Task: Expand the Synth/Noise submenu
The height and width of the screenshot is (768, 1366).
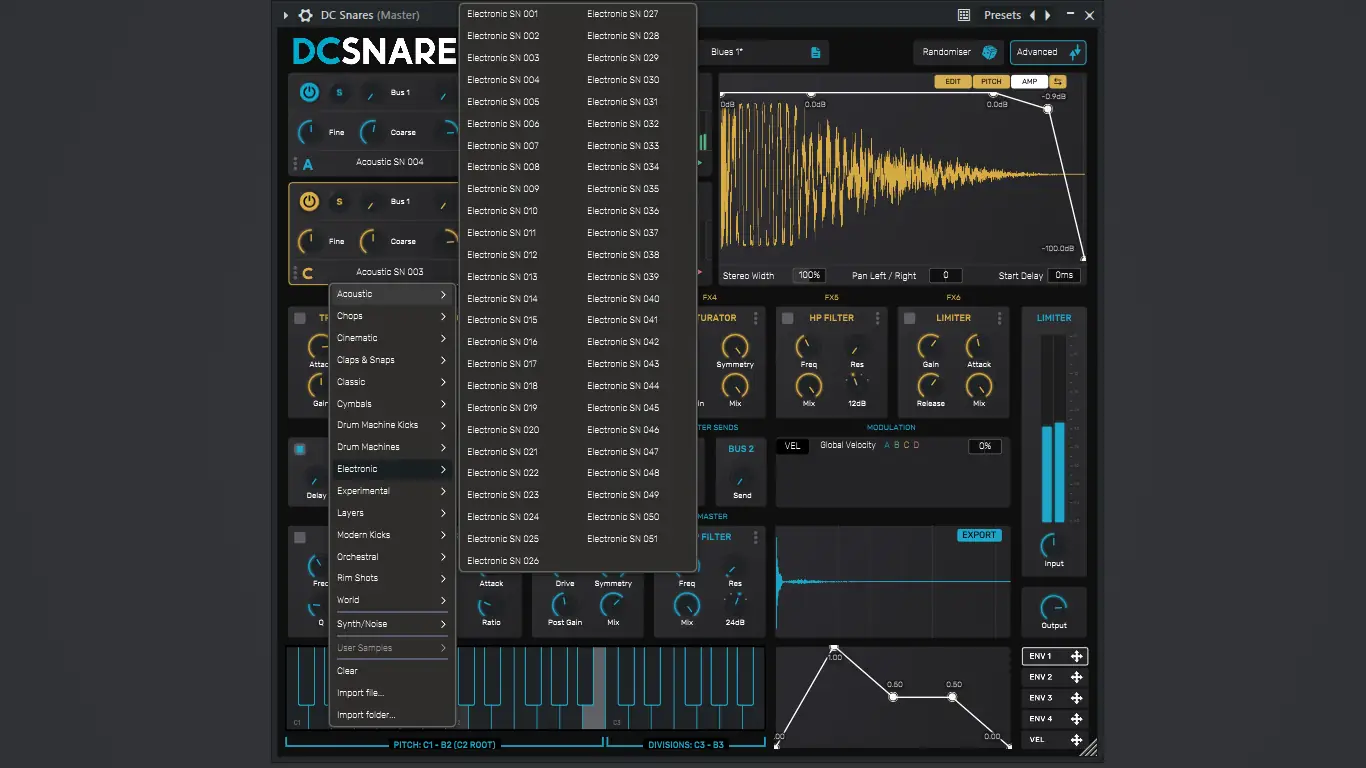Action: [392, 624]
